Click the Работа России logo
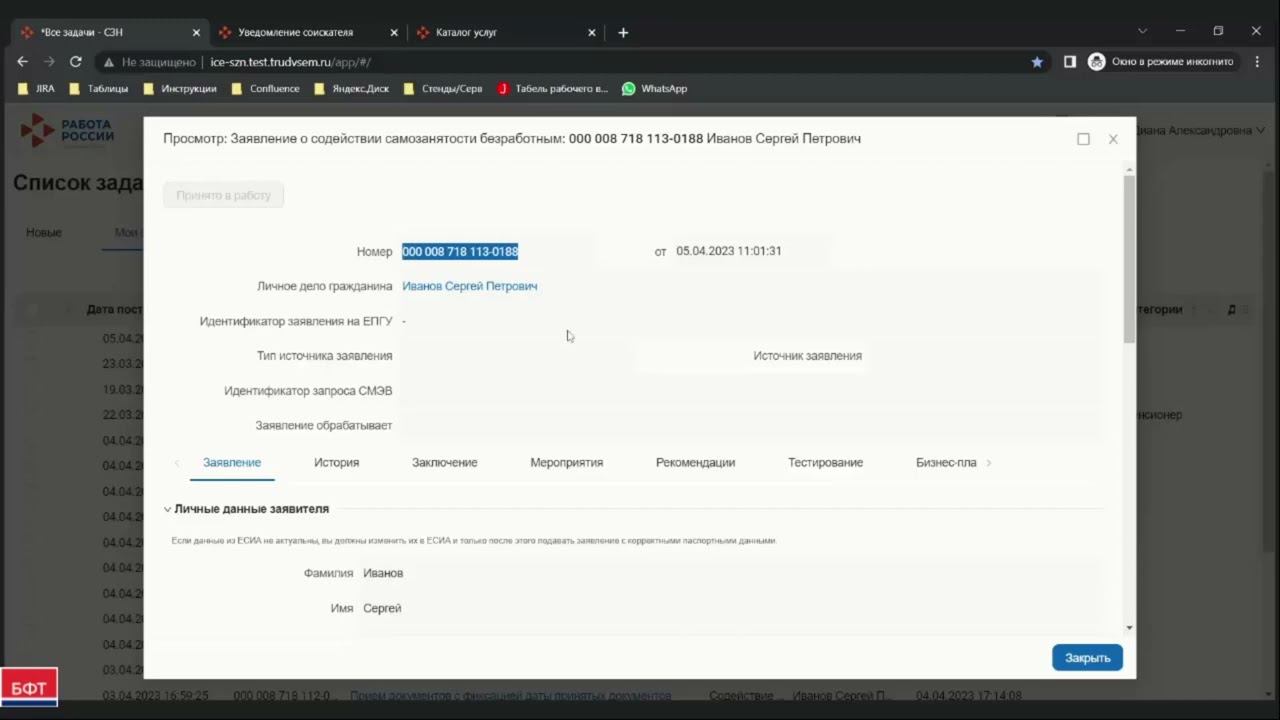The image size is (1280, 720). (67, 131)
